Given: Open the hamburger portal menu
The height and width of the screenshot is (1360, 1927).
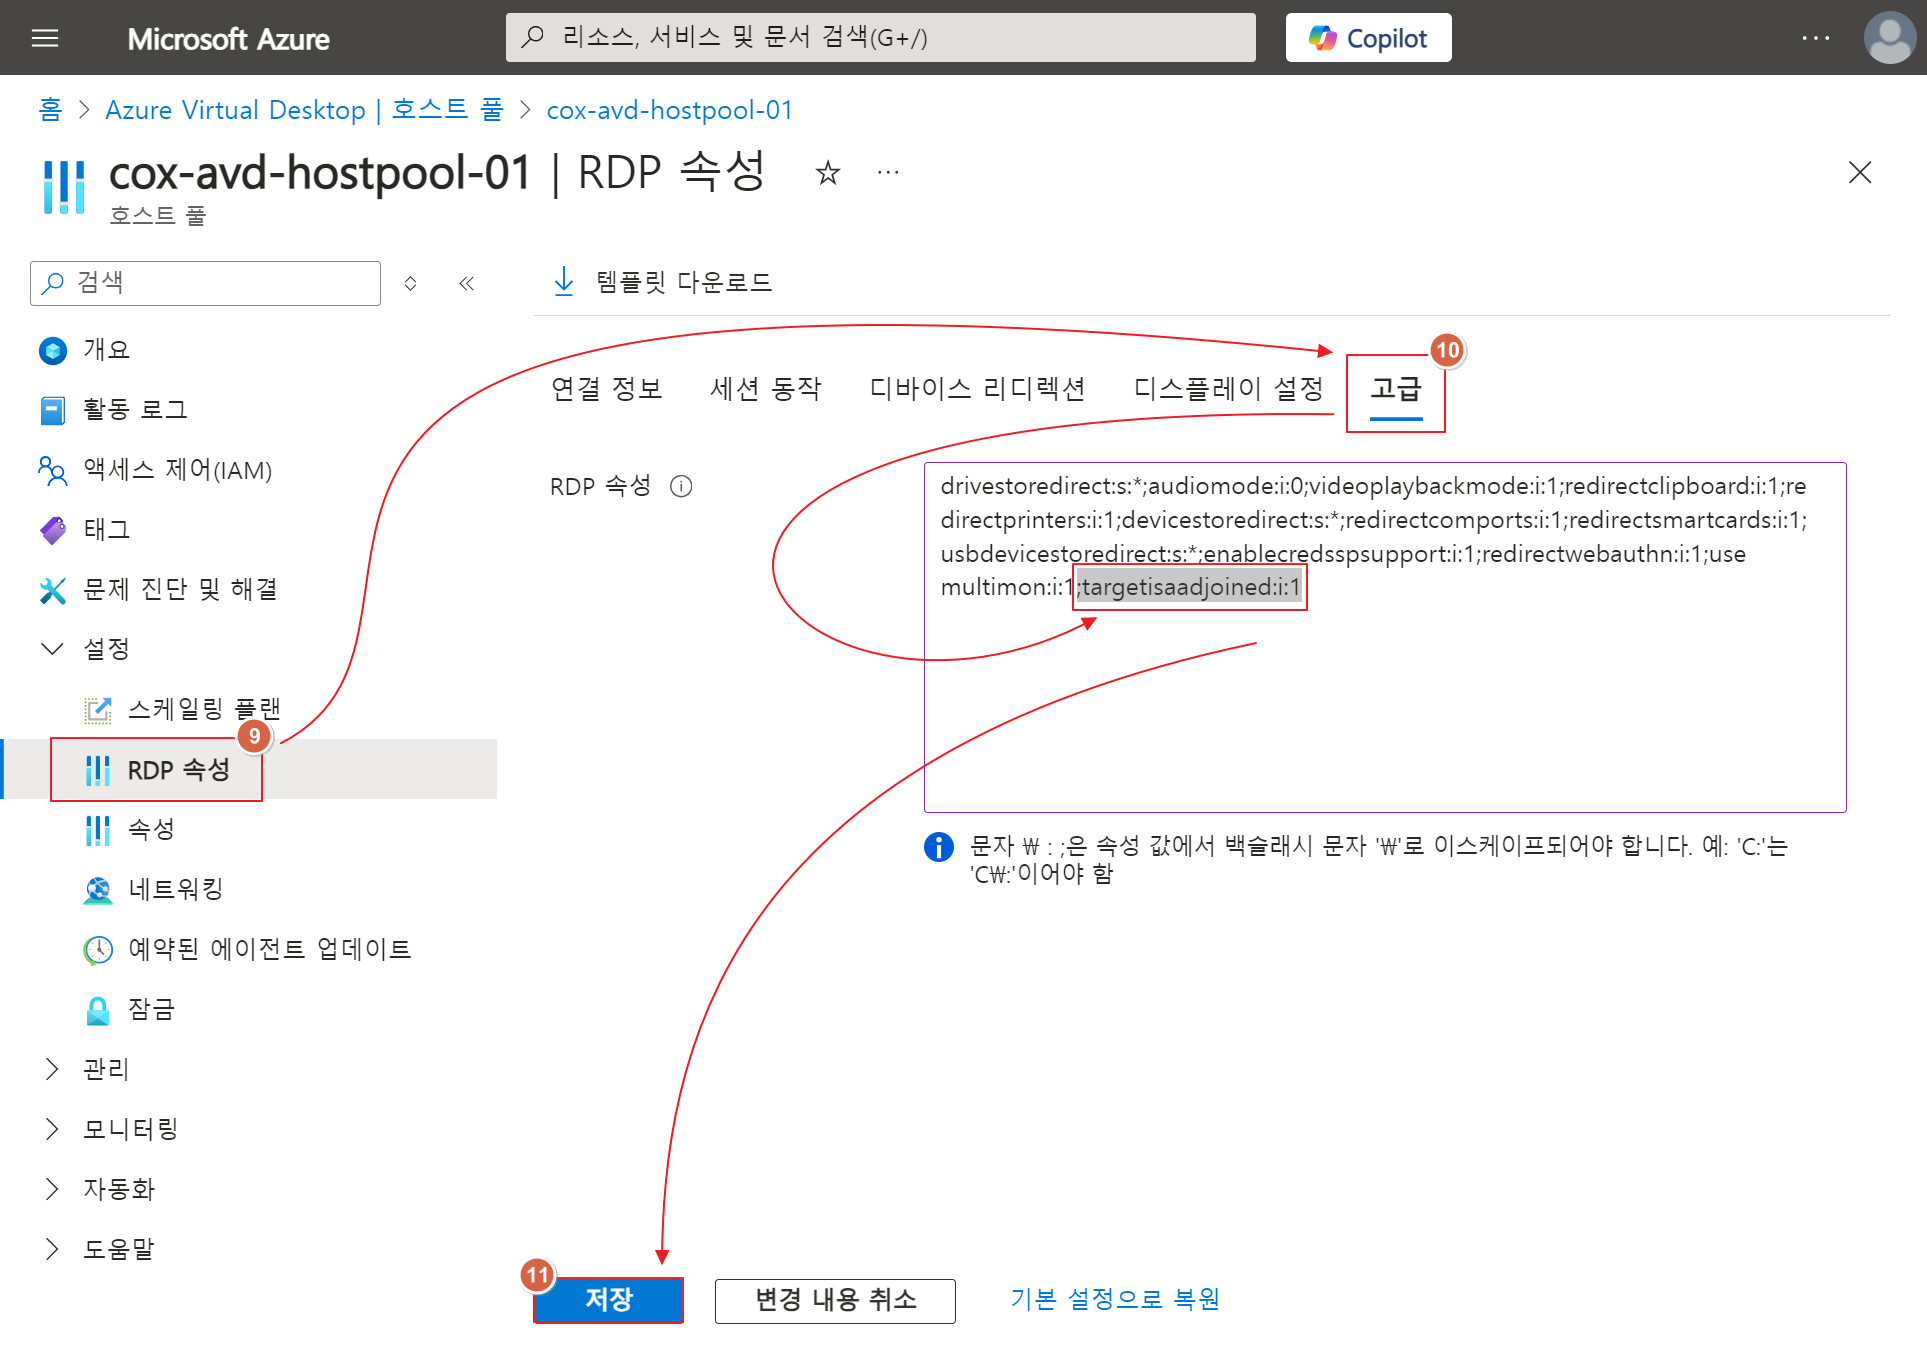Looking at the screenshot, I should click(x=45, y=38).
